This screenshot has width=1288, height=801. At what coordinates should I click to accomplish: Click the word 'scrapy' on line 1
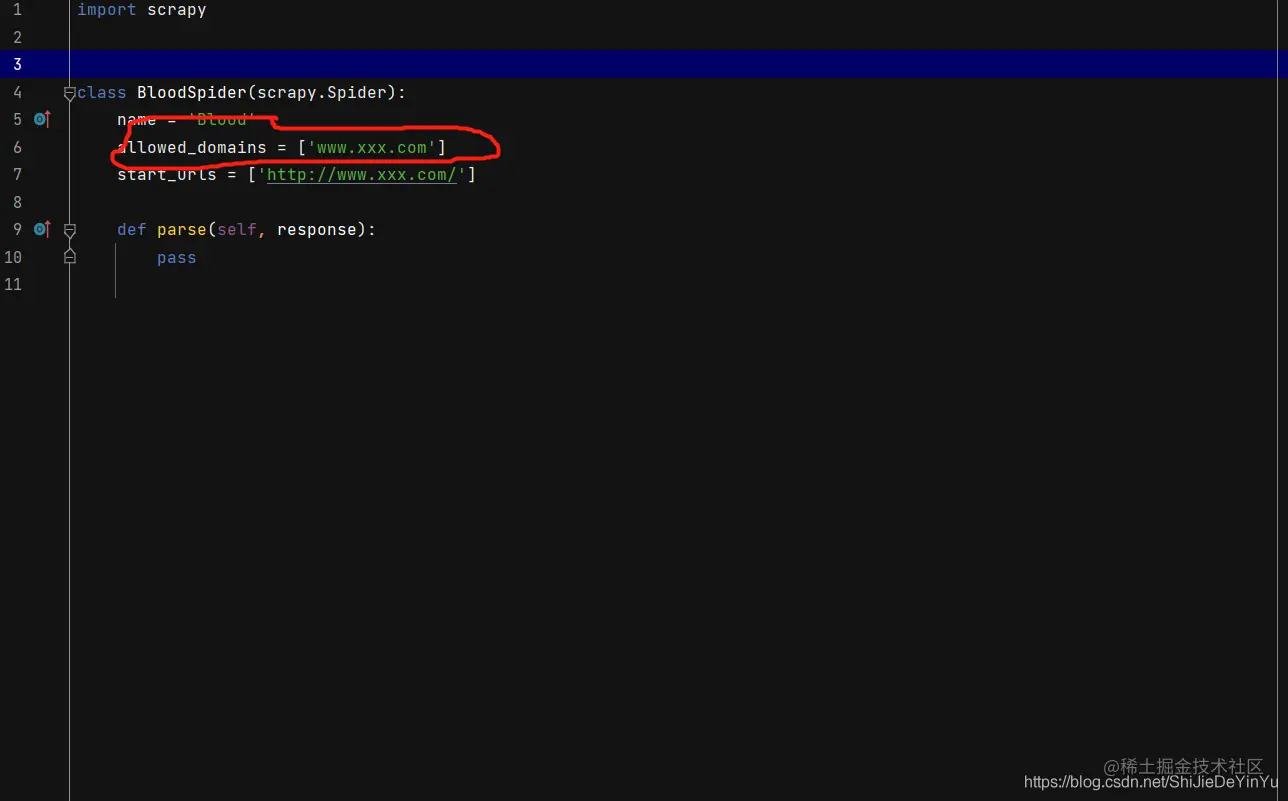pyautogui.click(x=177, y=10)
